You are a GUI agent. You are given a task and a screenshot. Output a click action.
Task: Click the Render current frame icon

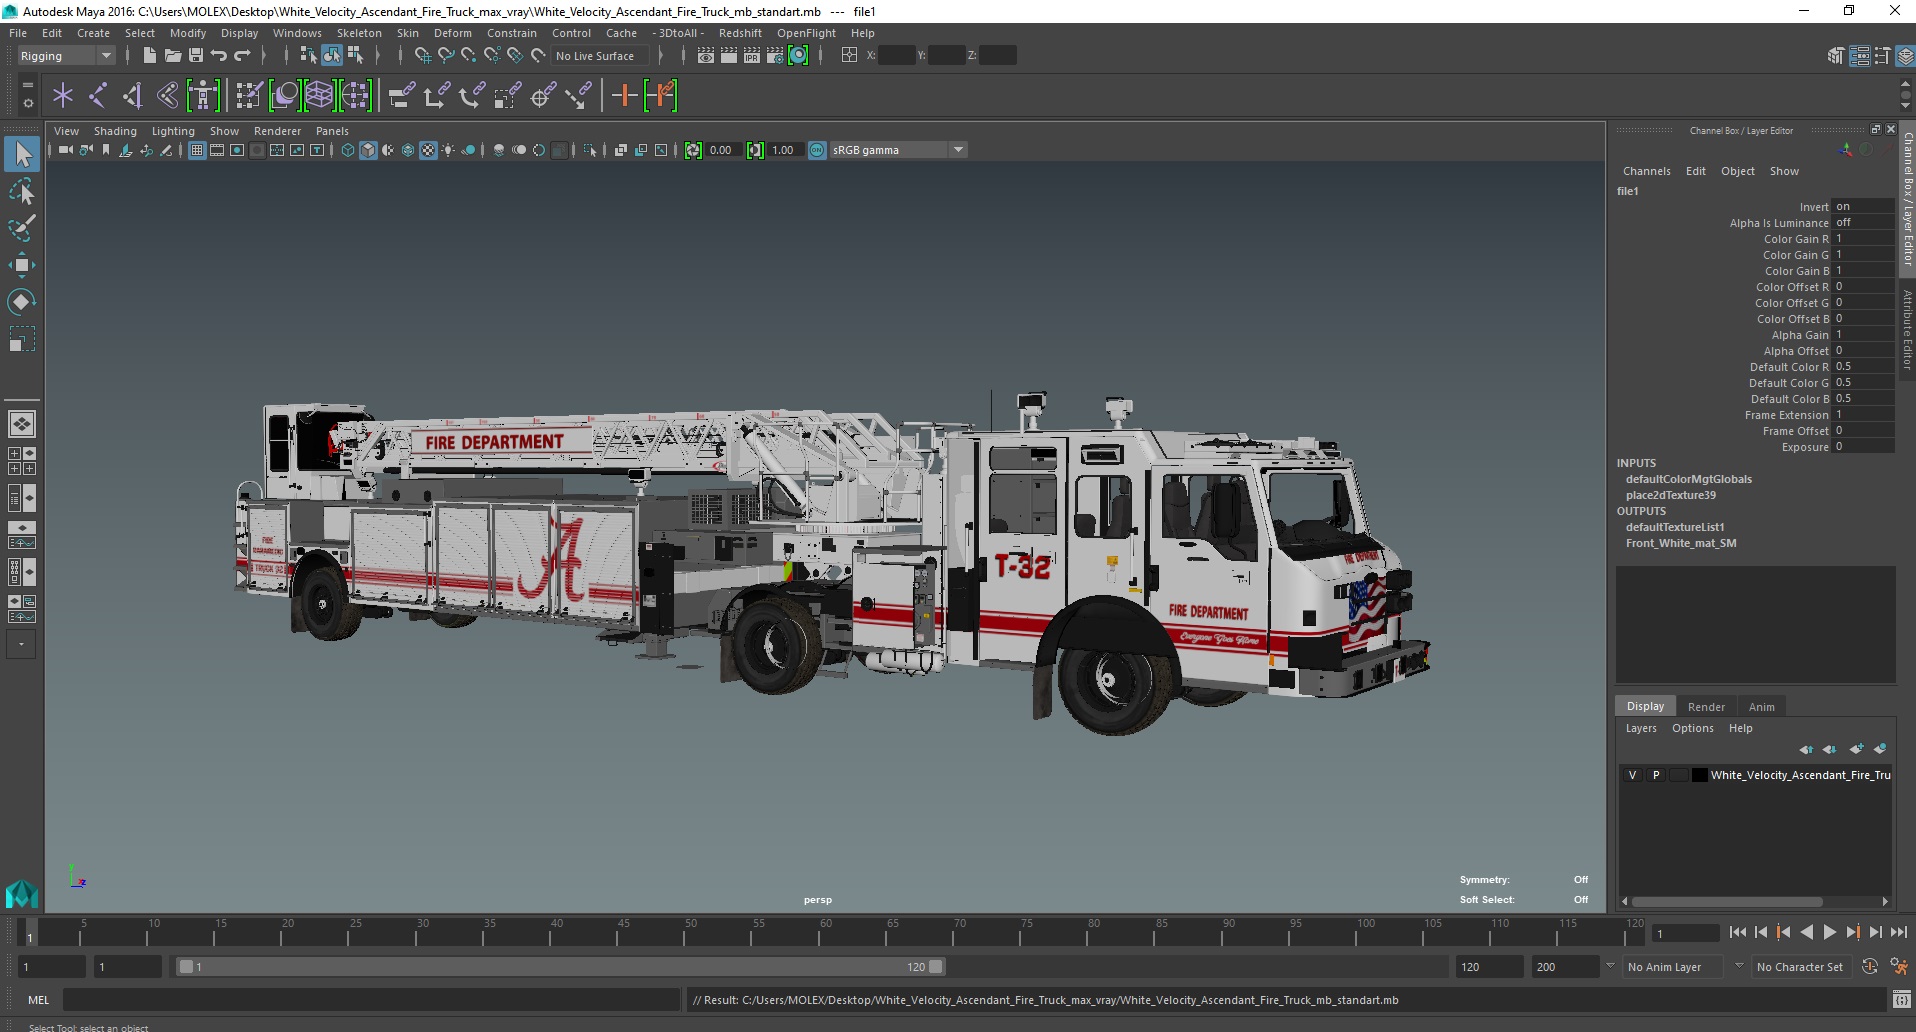(729, 56)
